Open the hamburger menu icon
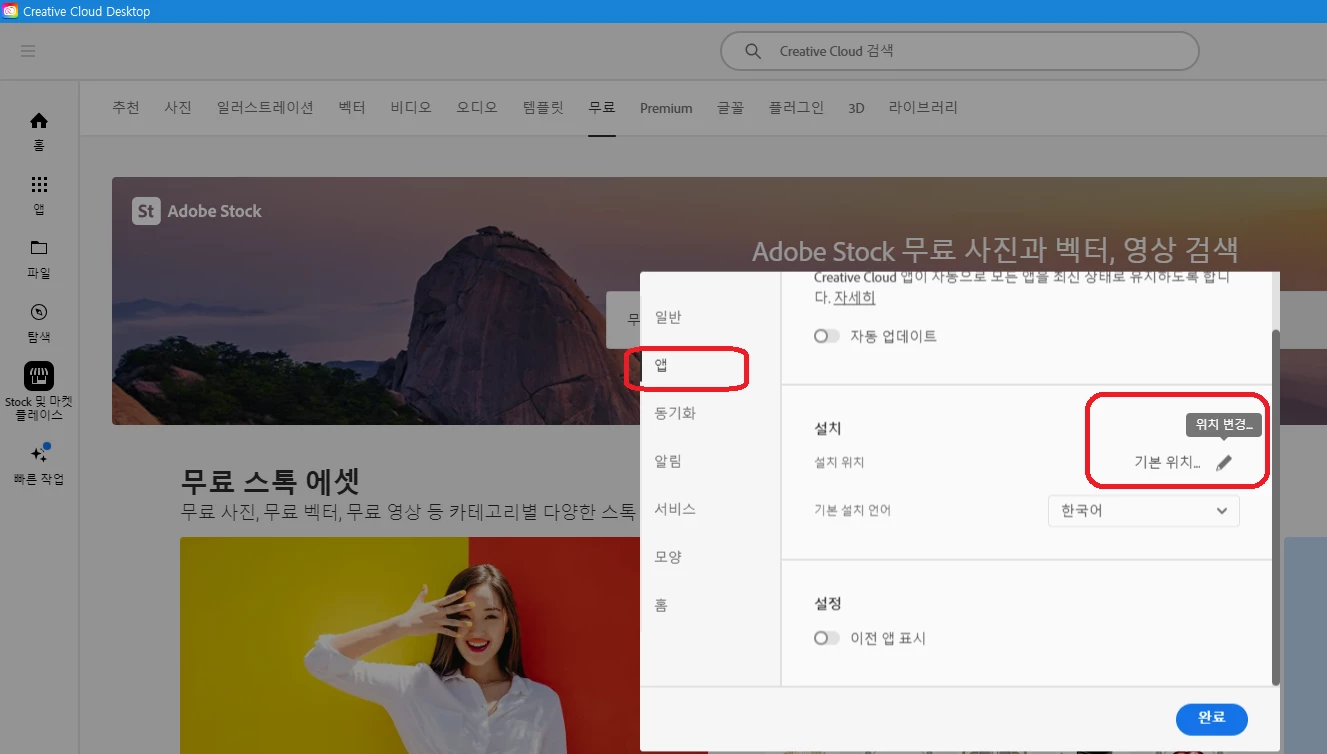The image size is (1327, 754). 28,51
